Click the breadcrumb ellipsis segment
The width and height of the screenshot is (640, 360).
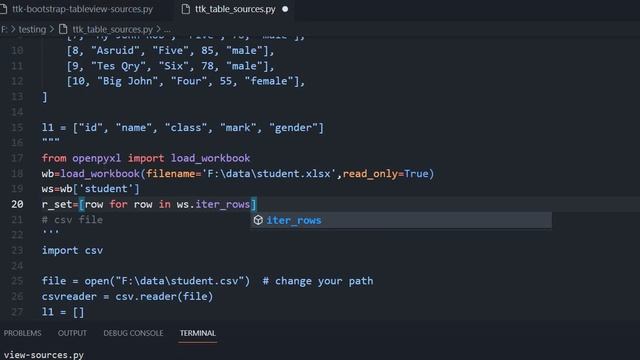pos(167,30)
